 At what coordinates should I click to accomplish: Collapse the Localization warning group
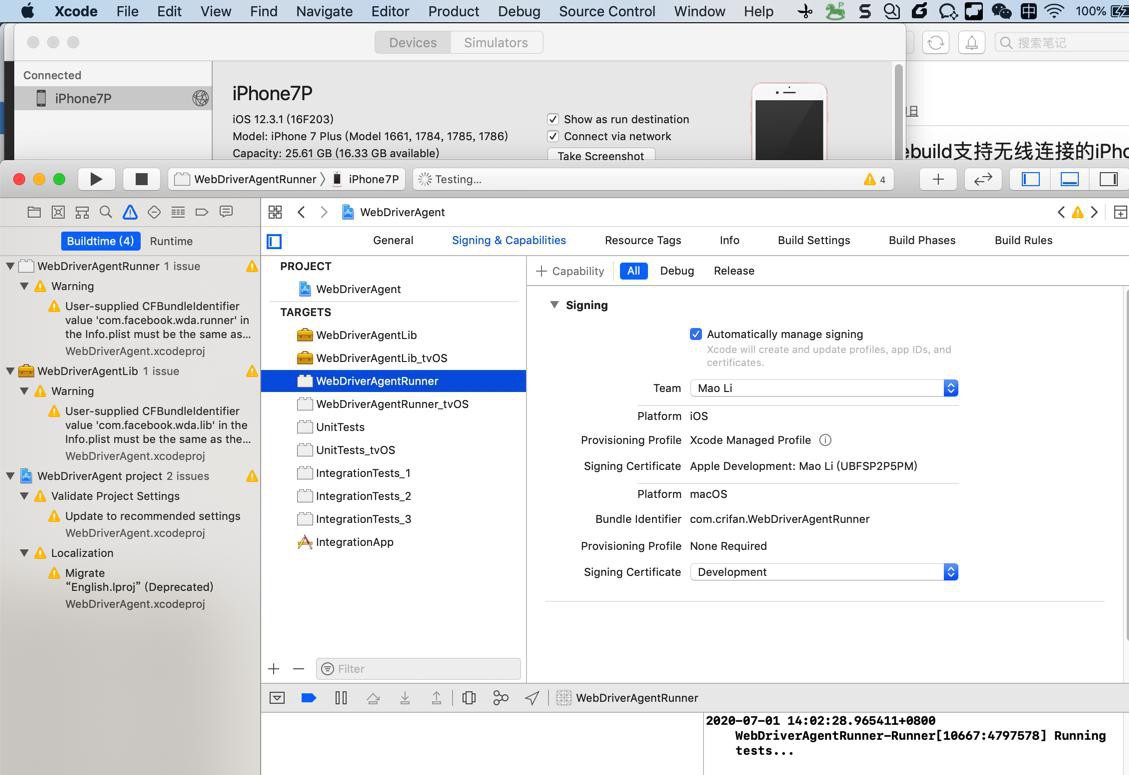pos(24,553)
